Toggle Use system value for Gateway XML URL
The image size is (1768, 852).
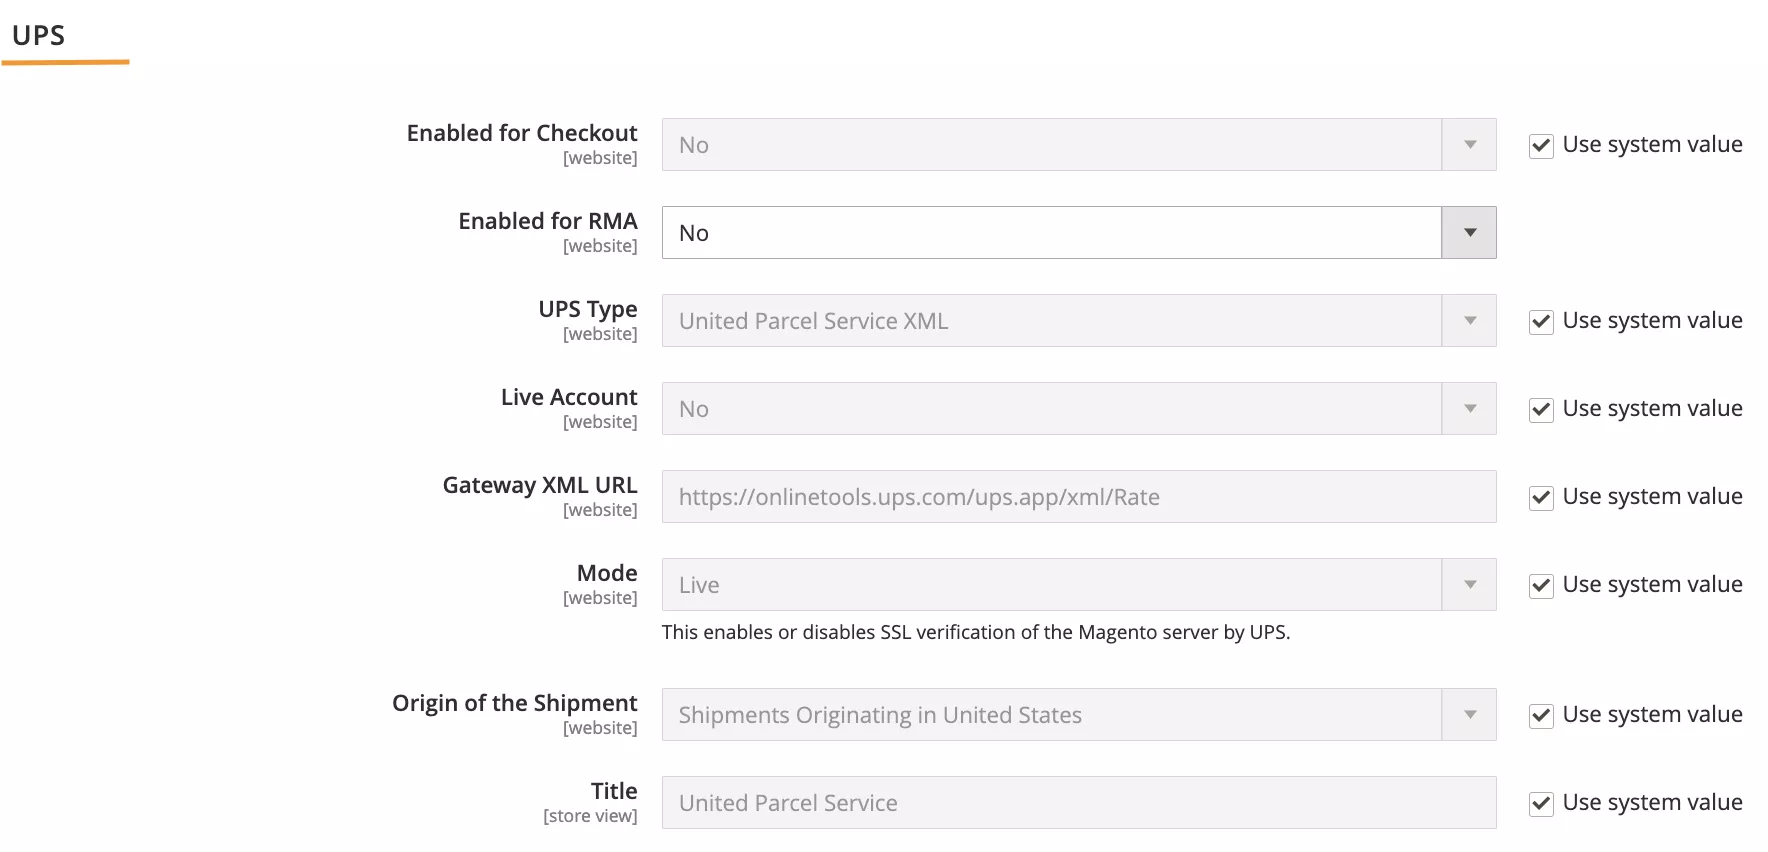tap(1541, 498)
